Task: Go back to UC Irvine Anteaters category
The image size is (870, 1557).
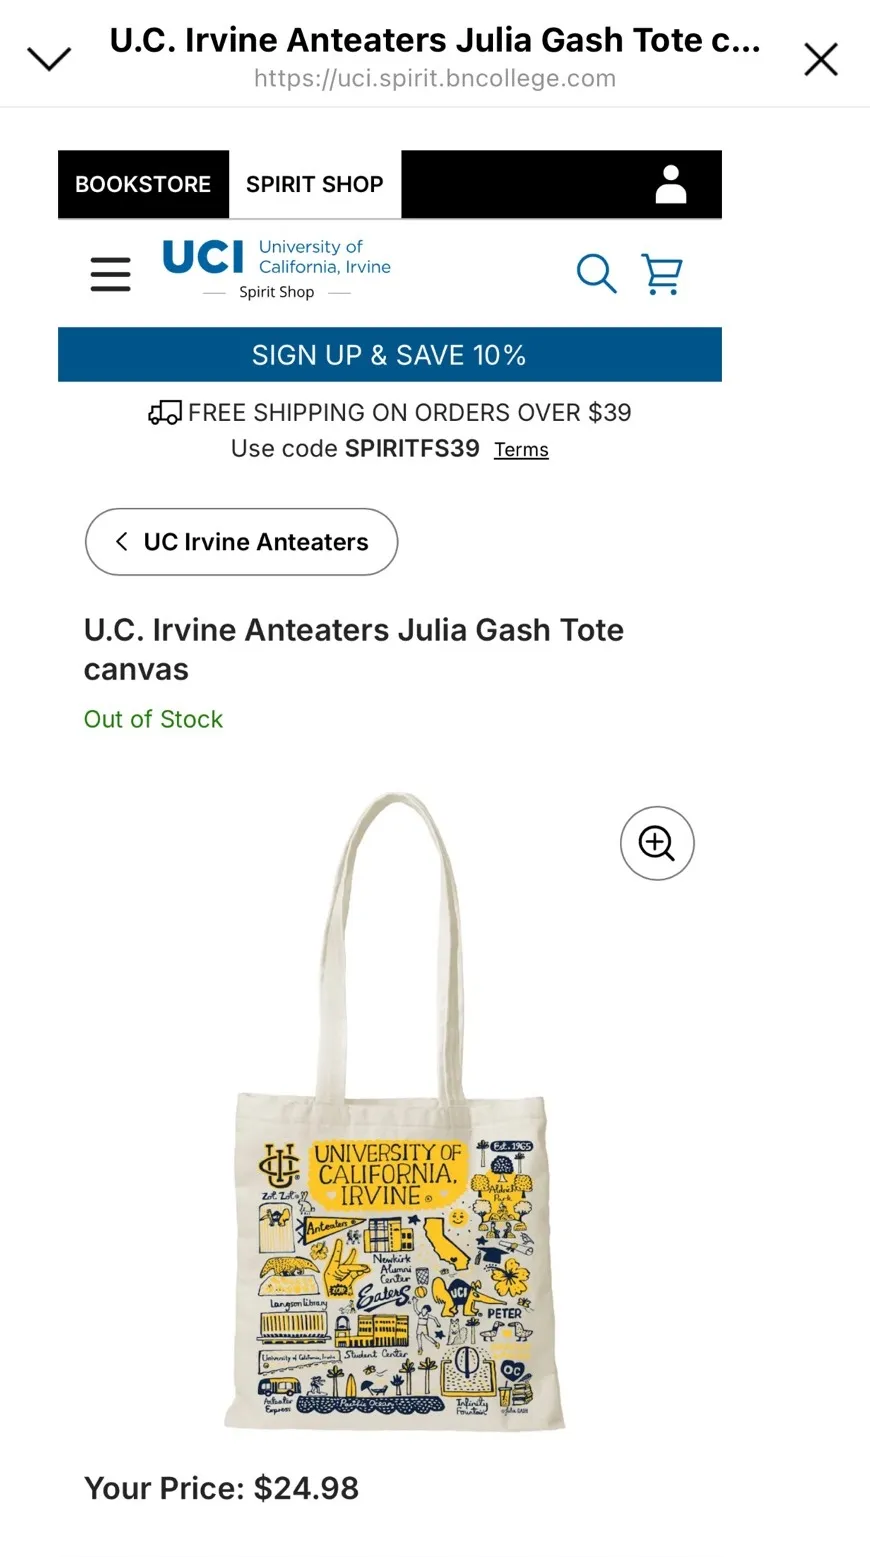Action: point(241,542)
